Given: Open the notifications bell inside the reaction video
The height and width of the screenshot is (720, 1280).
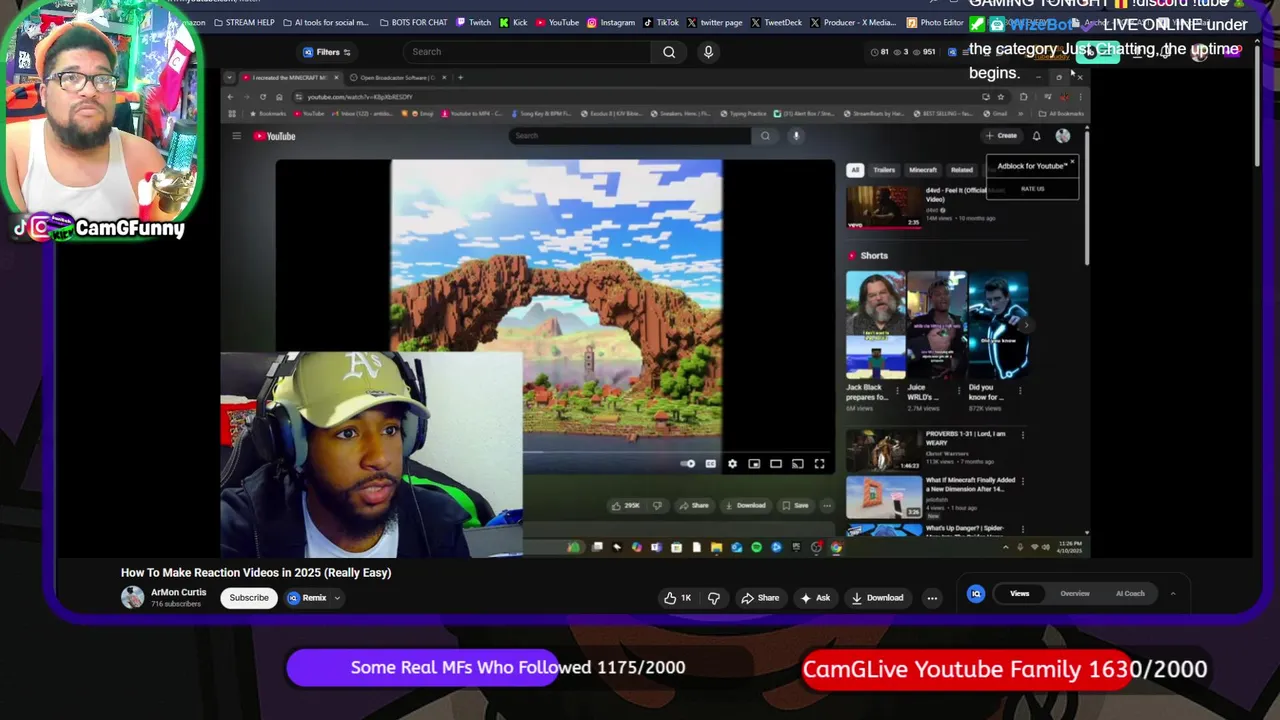Looking at the screenshot, I should coord(1036,136).
